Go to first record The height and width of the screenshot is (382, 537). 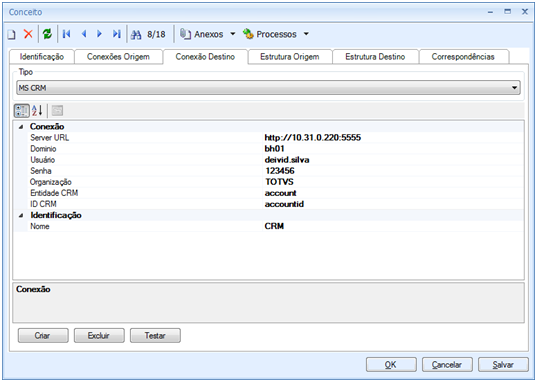point(66,34)
